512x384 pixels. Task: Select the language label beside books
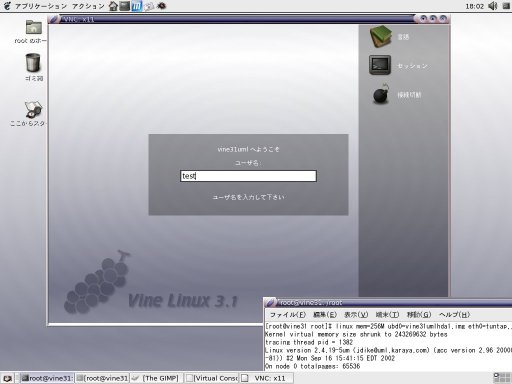click(x=403, y=37)
